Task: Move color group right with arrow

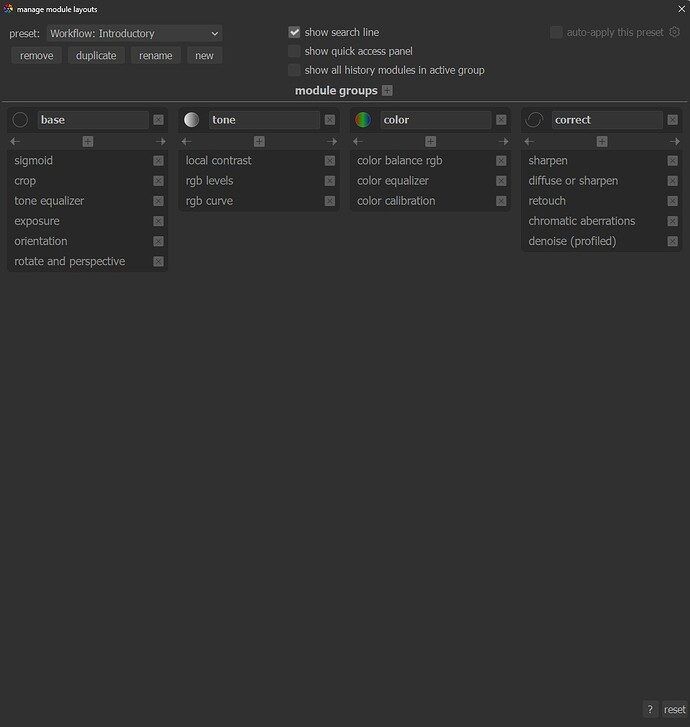Action: (x=504, y=141)
